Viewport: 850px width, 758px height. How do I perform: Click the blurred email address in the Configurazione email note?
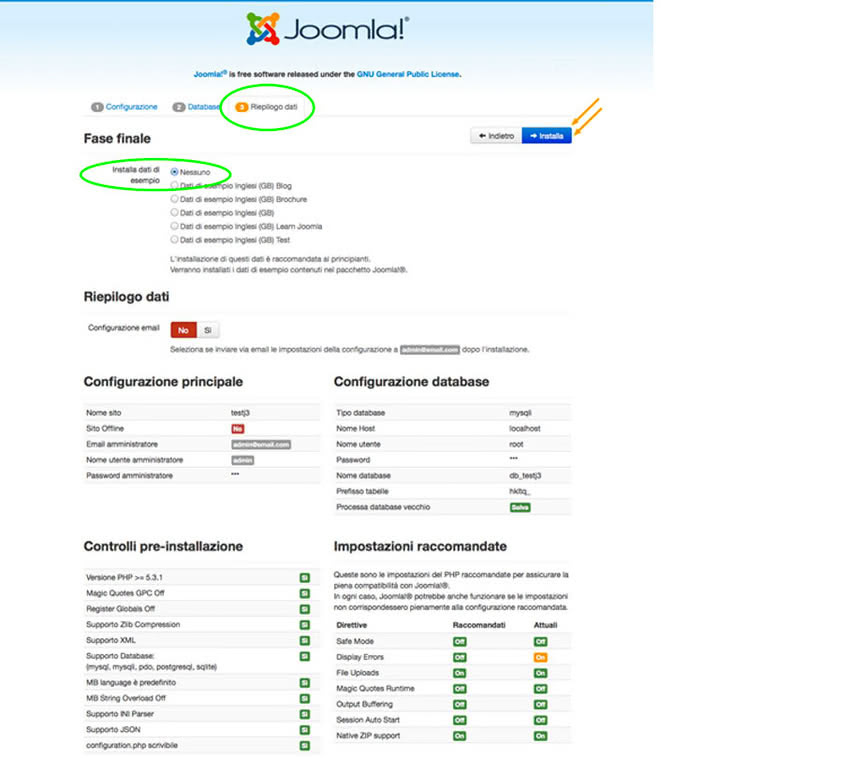point(430,350)
